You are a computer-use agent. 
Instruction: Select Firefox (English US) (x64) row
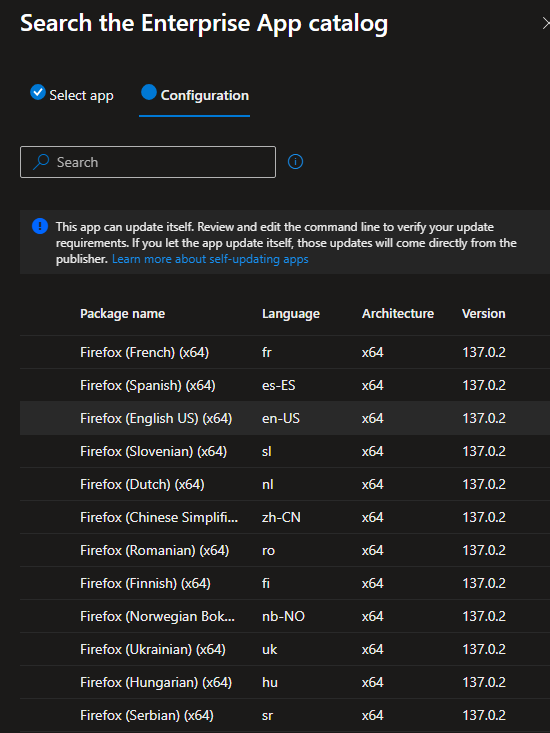285,418
